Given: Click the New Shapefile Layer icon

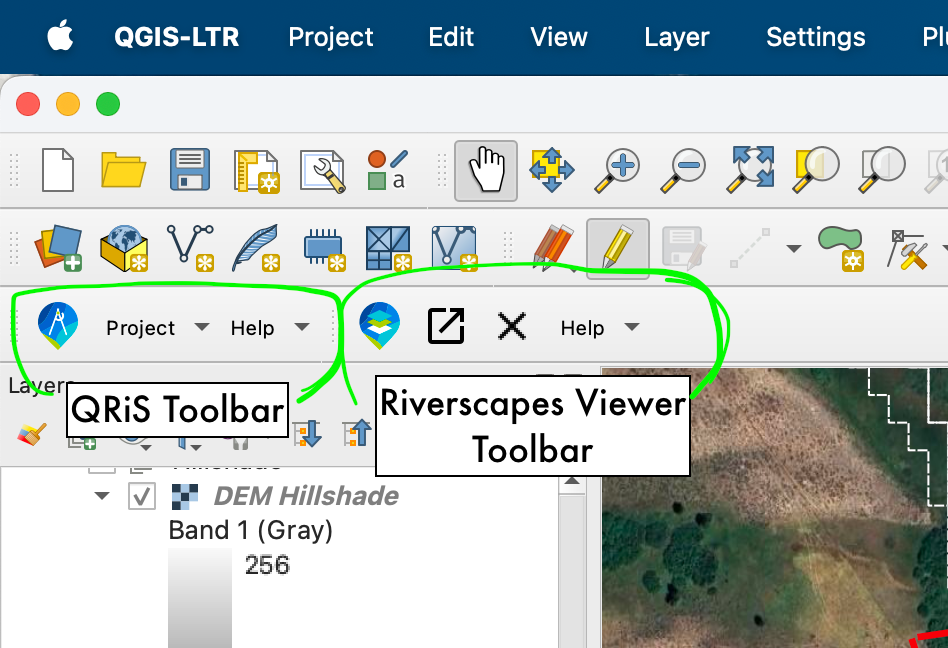Looking at the screenshot, I should [190, 248].
